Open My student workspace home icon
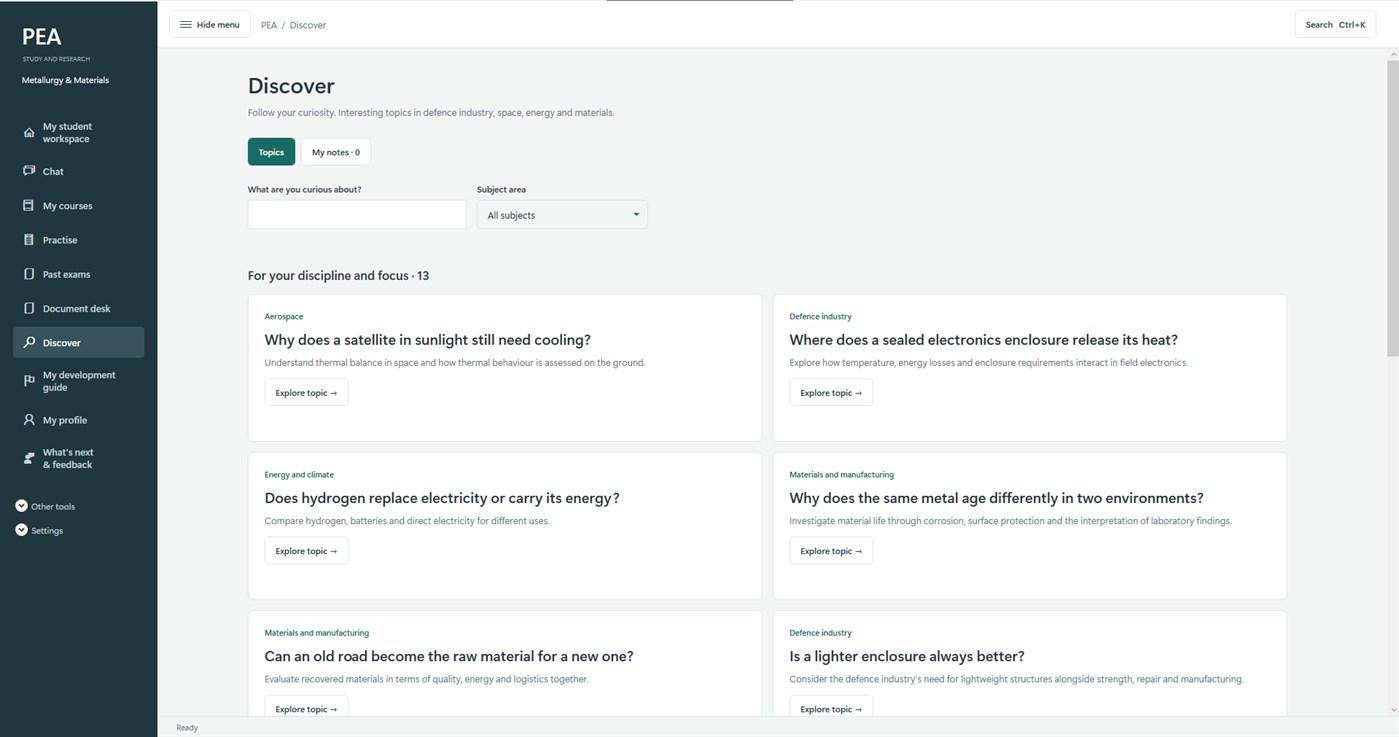The width and height of the screenshot is (1399, 737). point(29,133)
